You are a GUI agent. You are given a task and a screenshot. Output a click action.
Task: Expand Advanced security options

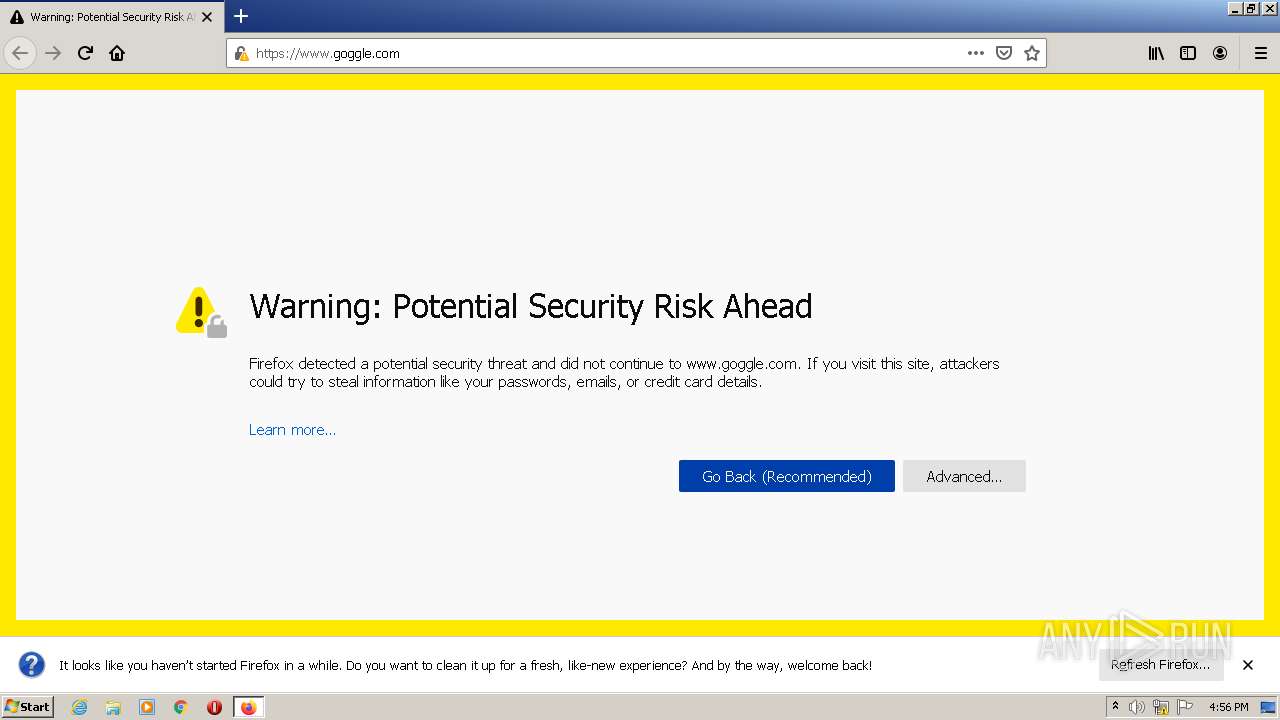click(x=964, y=476)
